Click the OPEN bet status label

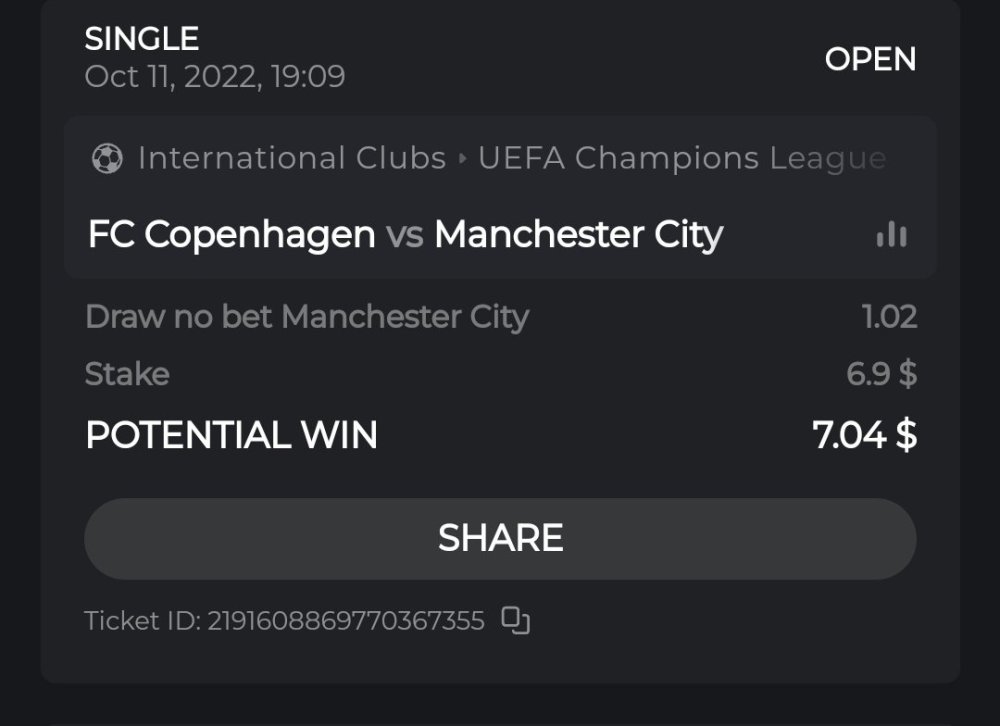[870, 59]
